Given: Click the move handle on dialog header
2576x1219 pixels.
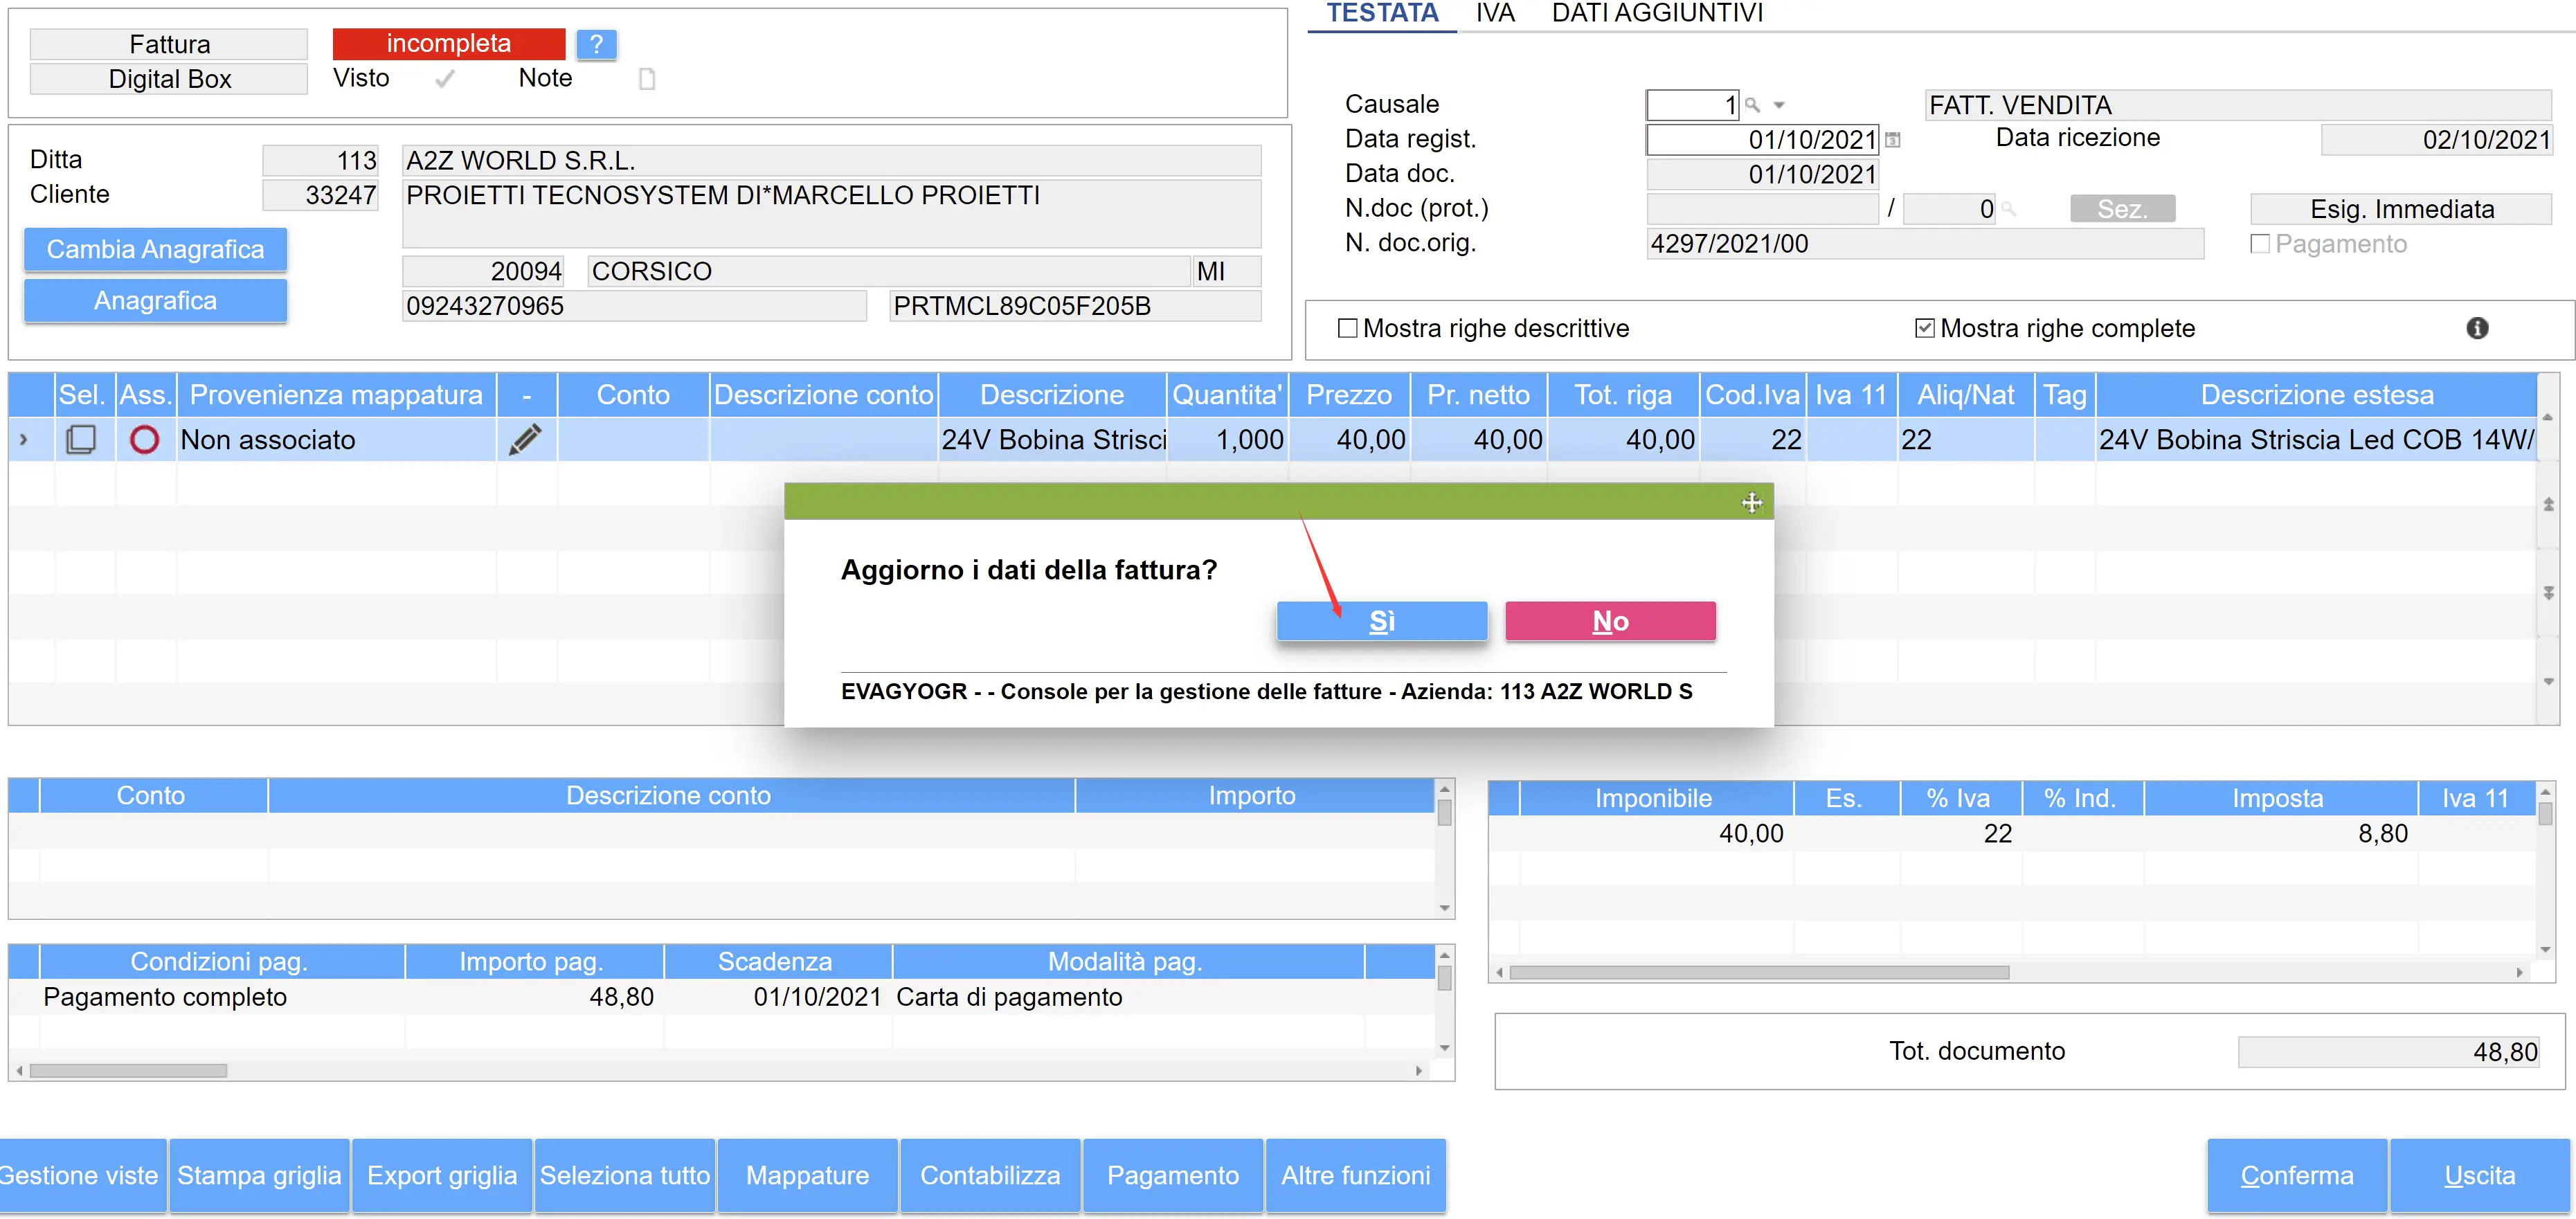Looking at the screenshot, I should pyautogui.click(x=1751, y=502).
